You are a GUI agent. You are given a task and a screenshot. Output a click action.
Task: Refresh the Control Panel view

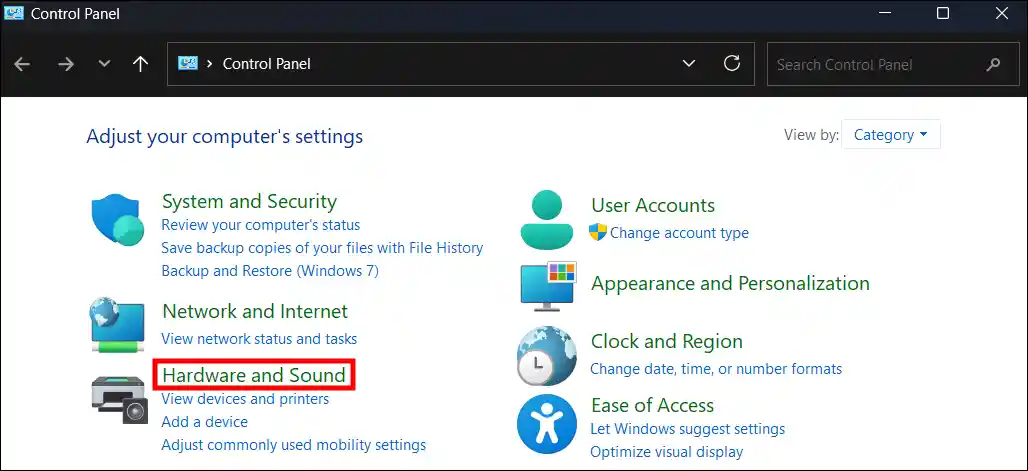tap(732, 63)
